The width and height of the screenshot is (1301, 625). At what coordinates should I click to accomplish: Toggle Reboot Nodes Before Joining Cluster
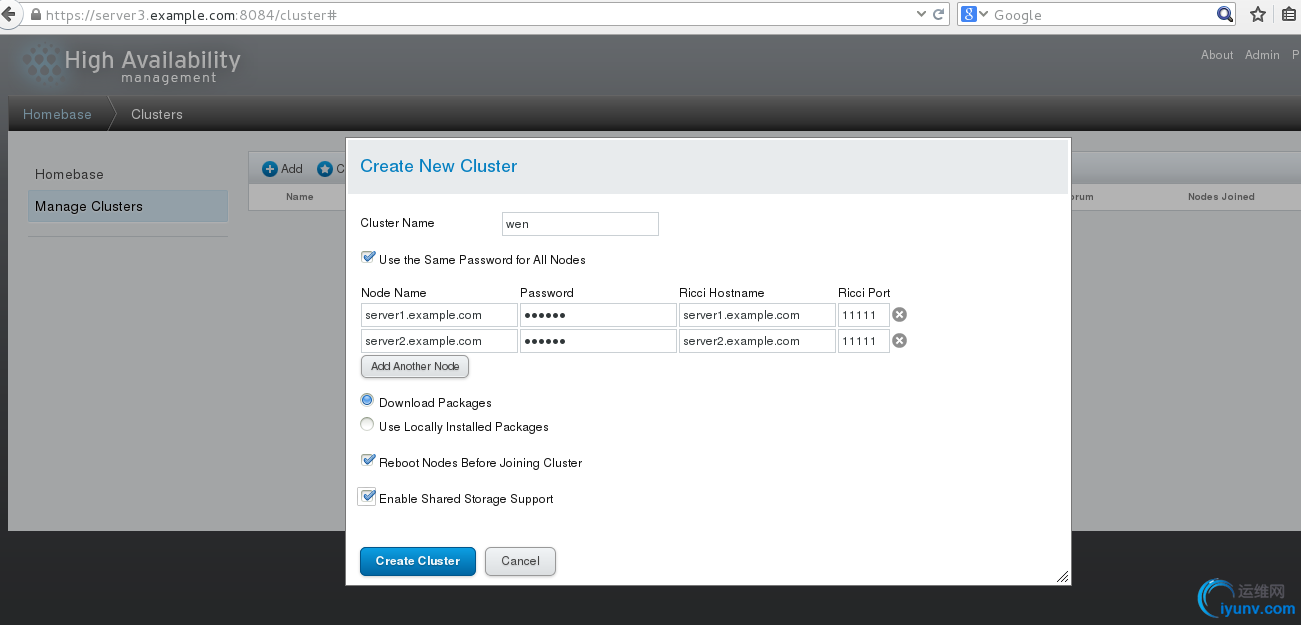pyautogui.click(x=368, y=461)
